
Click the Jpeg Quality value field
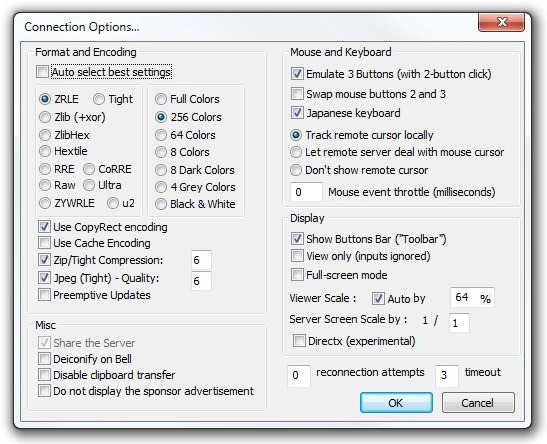201,281
